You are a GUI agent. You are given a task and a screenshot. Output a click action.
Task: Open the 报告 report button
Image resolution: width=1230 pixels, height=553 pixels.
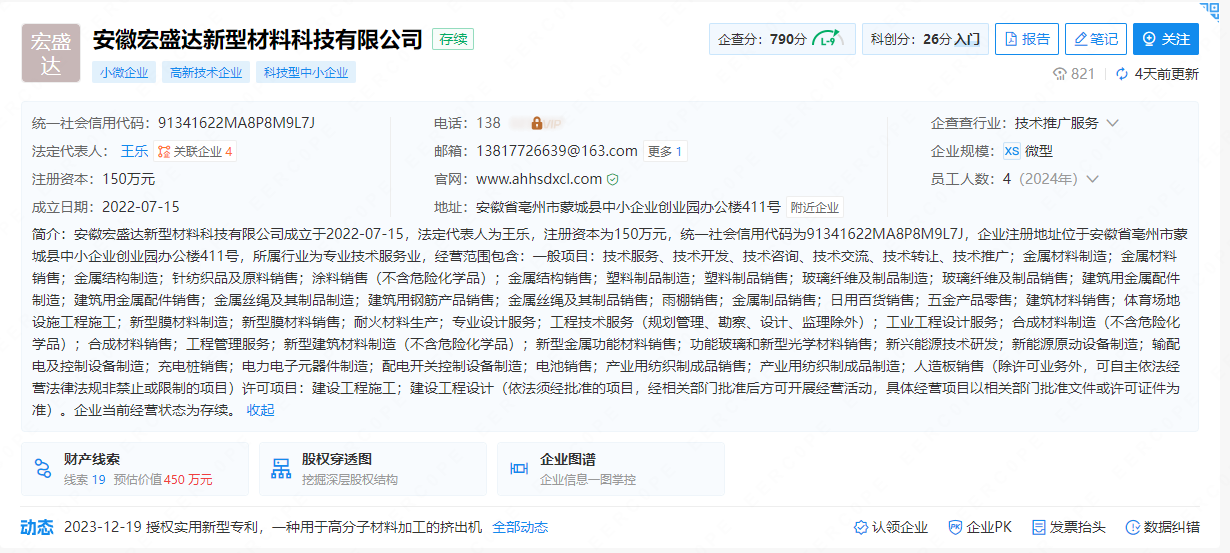pos(1026,39)
